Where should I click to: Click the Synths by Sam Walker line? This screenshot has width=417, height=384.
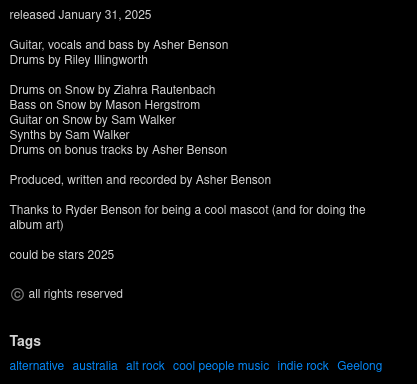69,135
